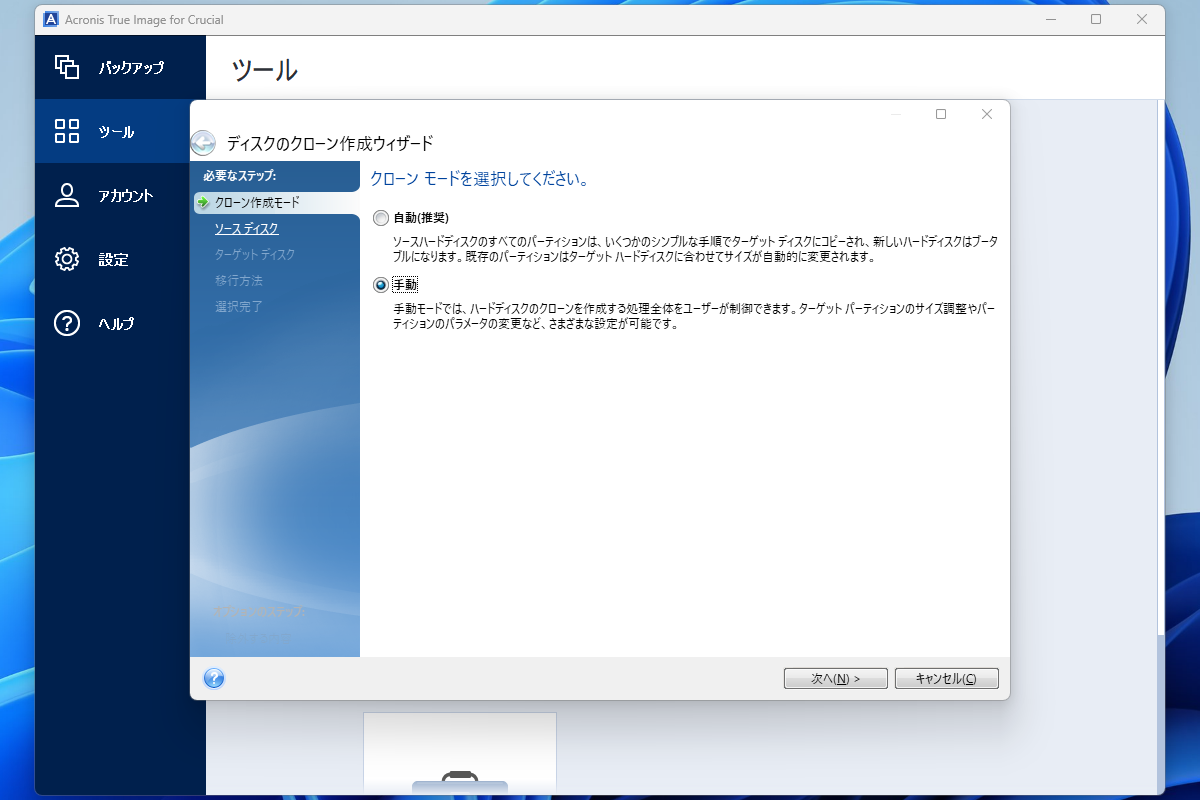The height and width of the screenshot is (800, 1200).
Task: Click the 選択完了 step
Action: [239, 307]
